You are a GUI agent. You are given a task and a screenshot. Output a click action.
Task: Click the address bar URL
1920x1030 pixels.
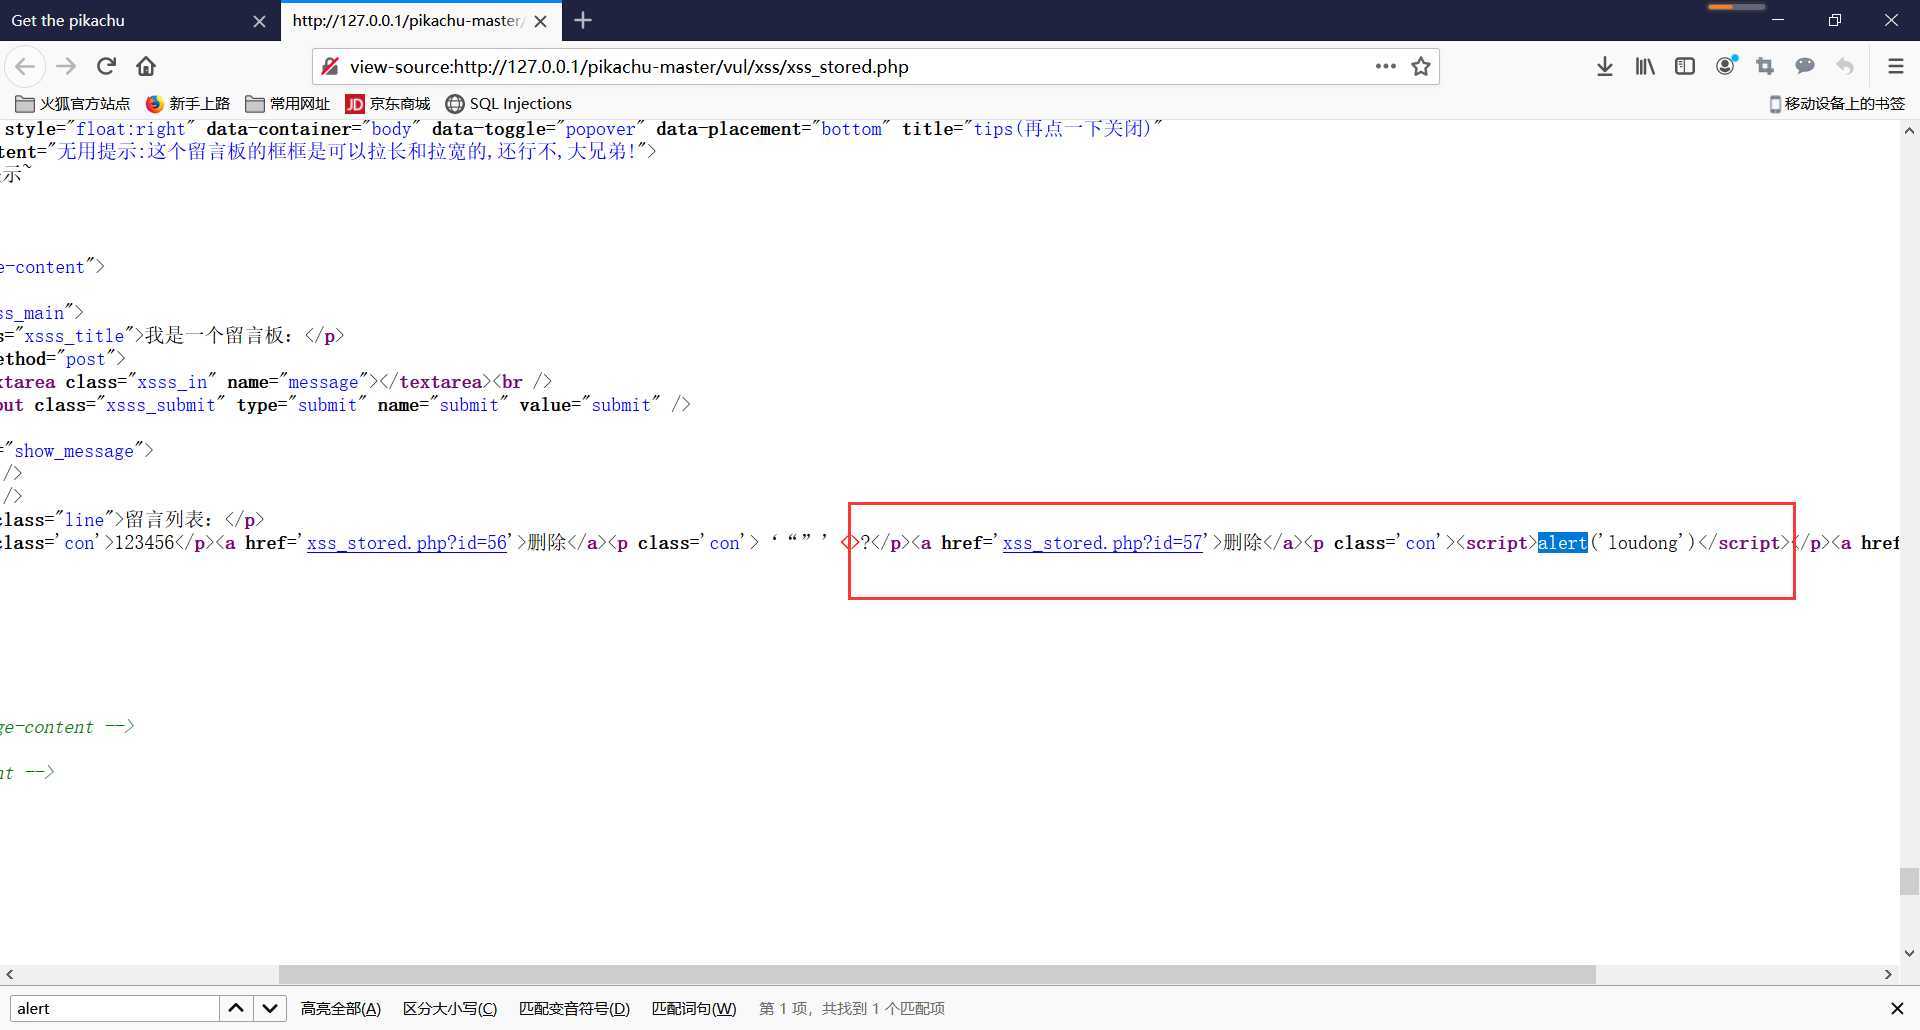click(629, 67)
